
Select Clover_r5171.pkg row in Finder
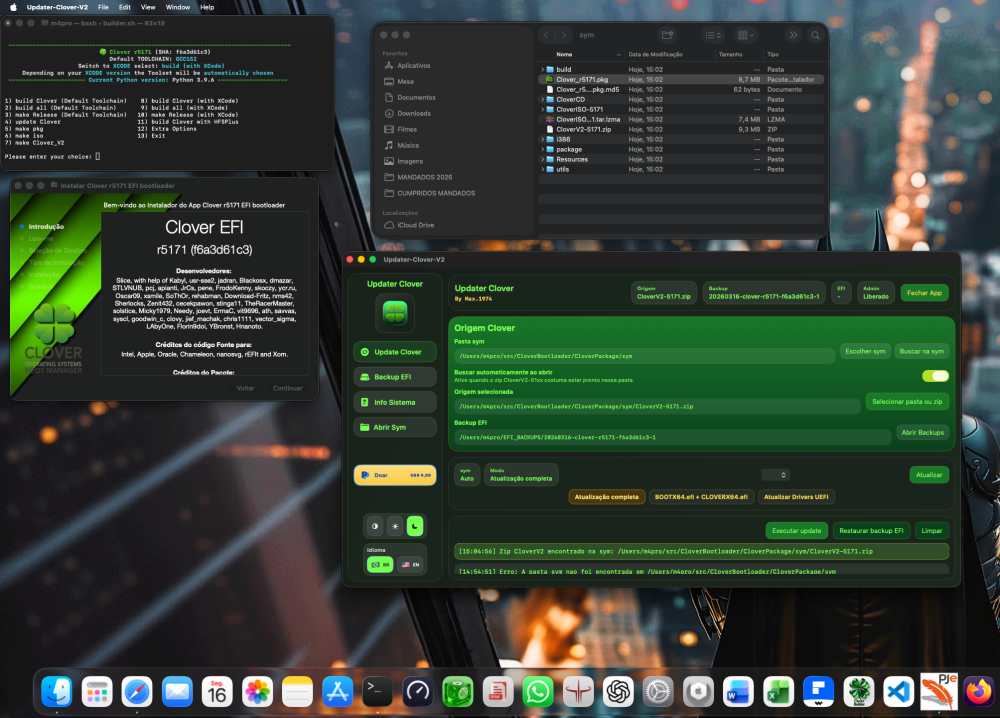pyautogui.click(x=681, y=80)
